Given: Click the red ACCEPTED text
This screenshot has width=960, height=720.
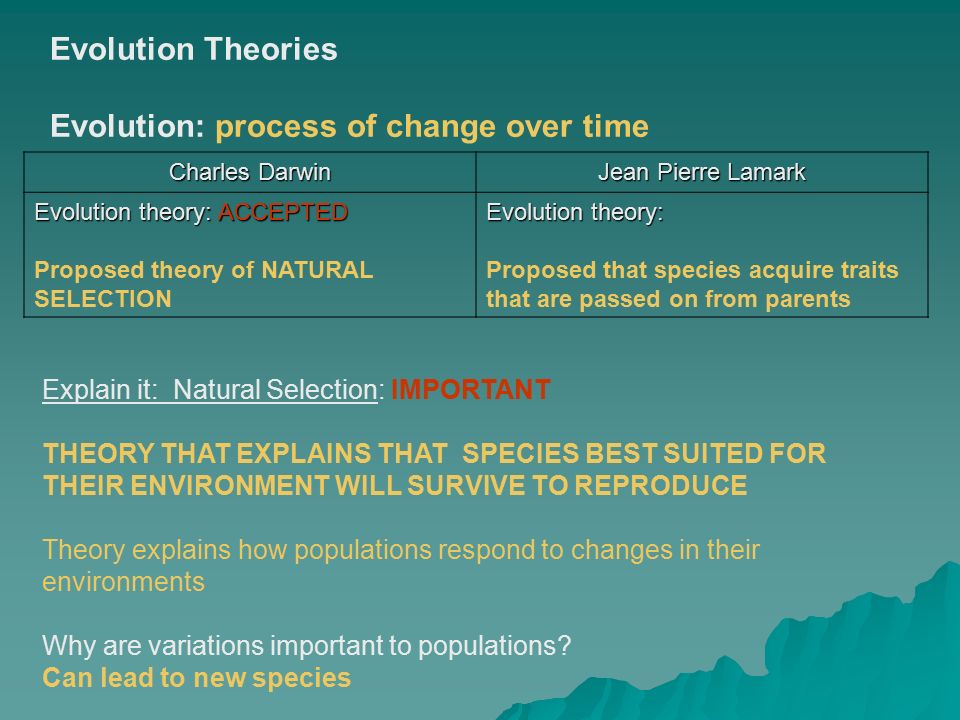Looking at the screenshot, I should [283, 212].
